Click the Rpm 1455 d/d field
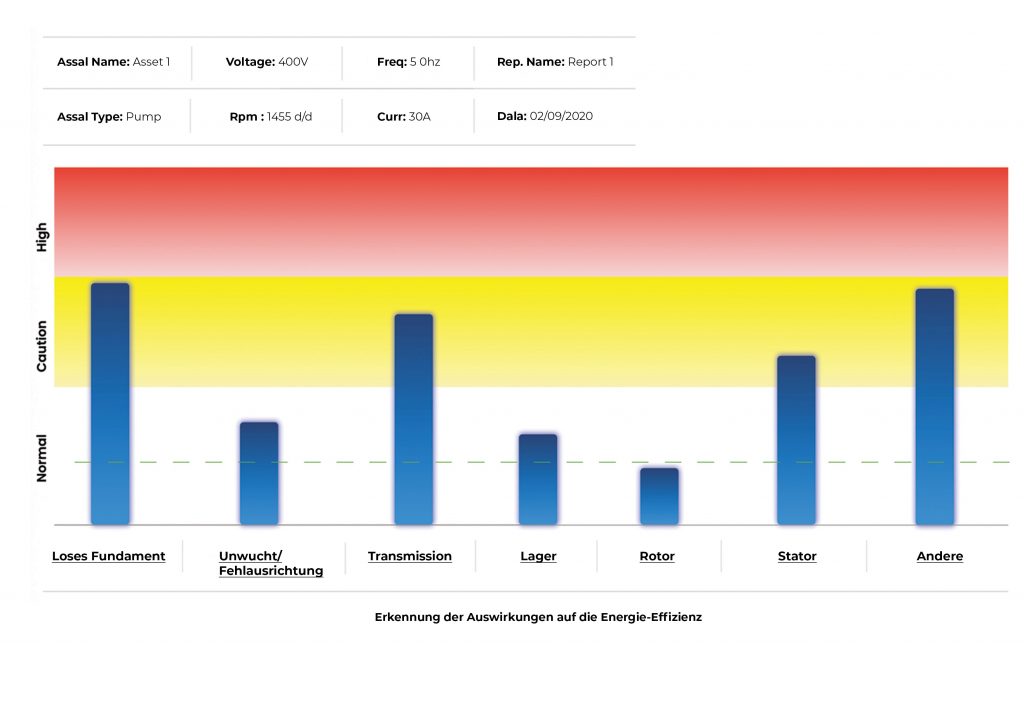Image resolution: width=1024 pixels, height=724 pixels. pos(270,116)
